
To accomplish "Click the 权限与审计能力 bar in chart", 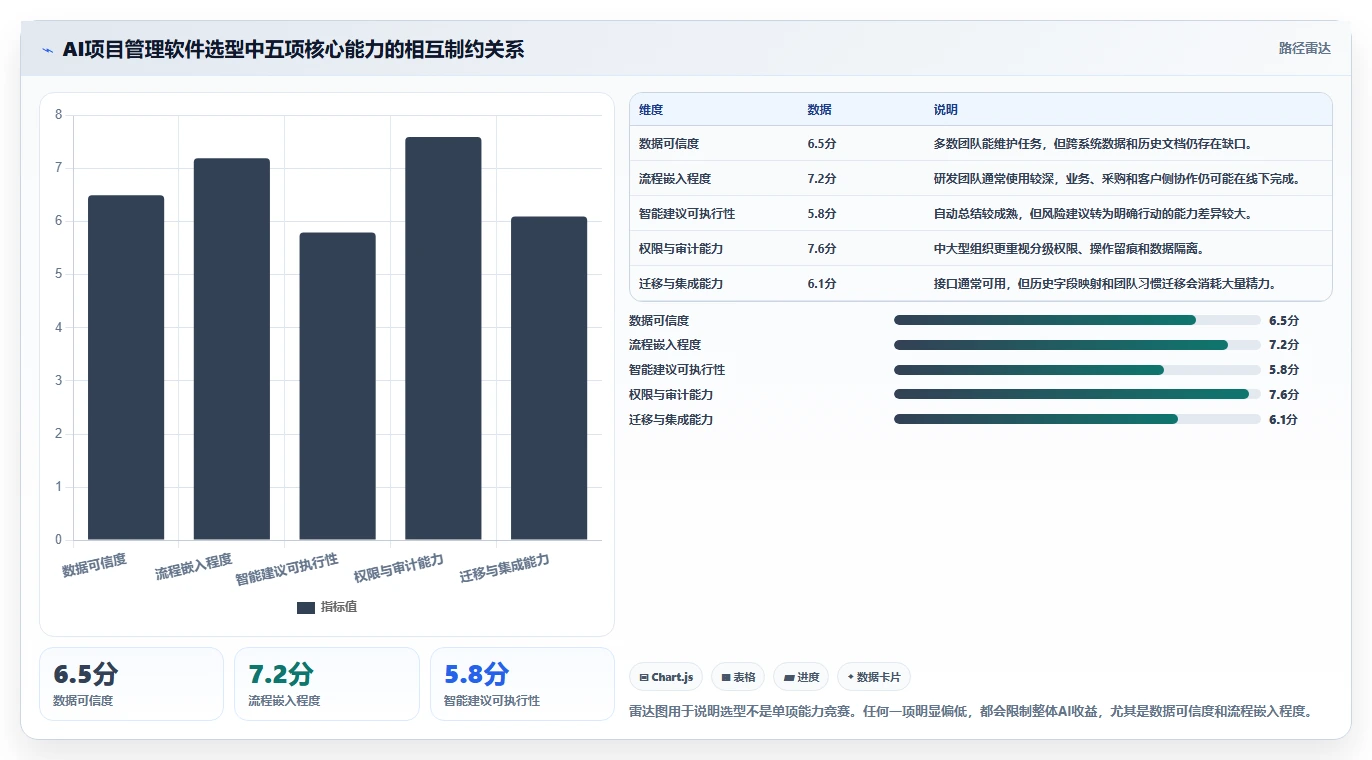I will [443, 338].
